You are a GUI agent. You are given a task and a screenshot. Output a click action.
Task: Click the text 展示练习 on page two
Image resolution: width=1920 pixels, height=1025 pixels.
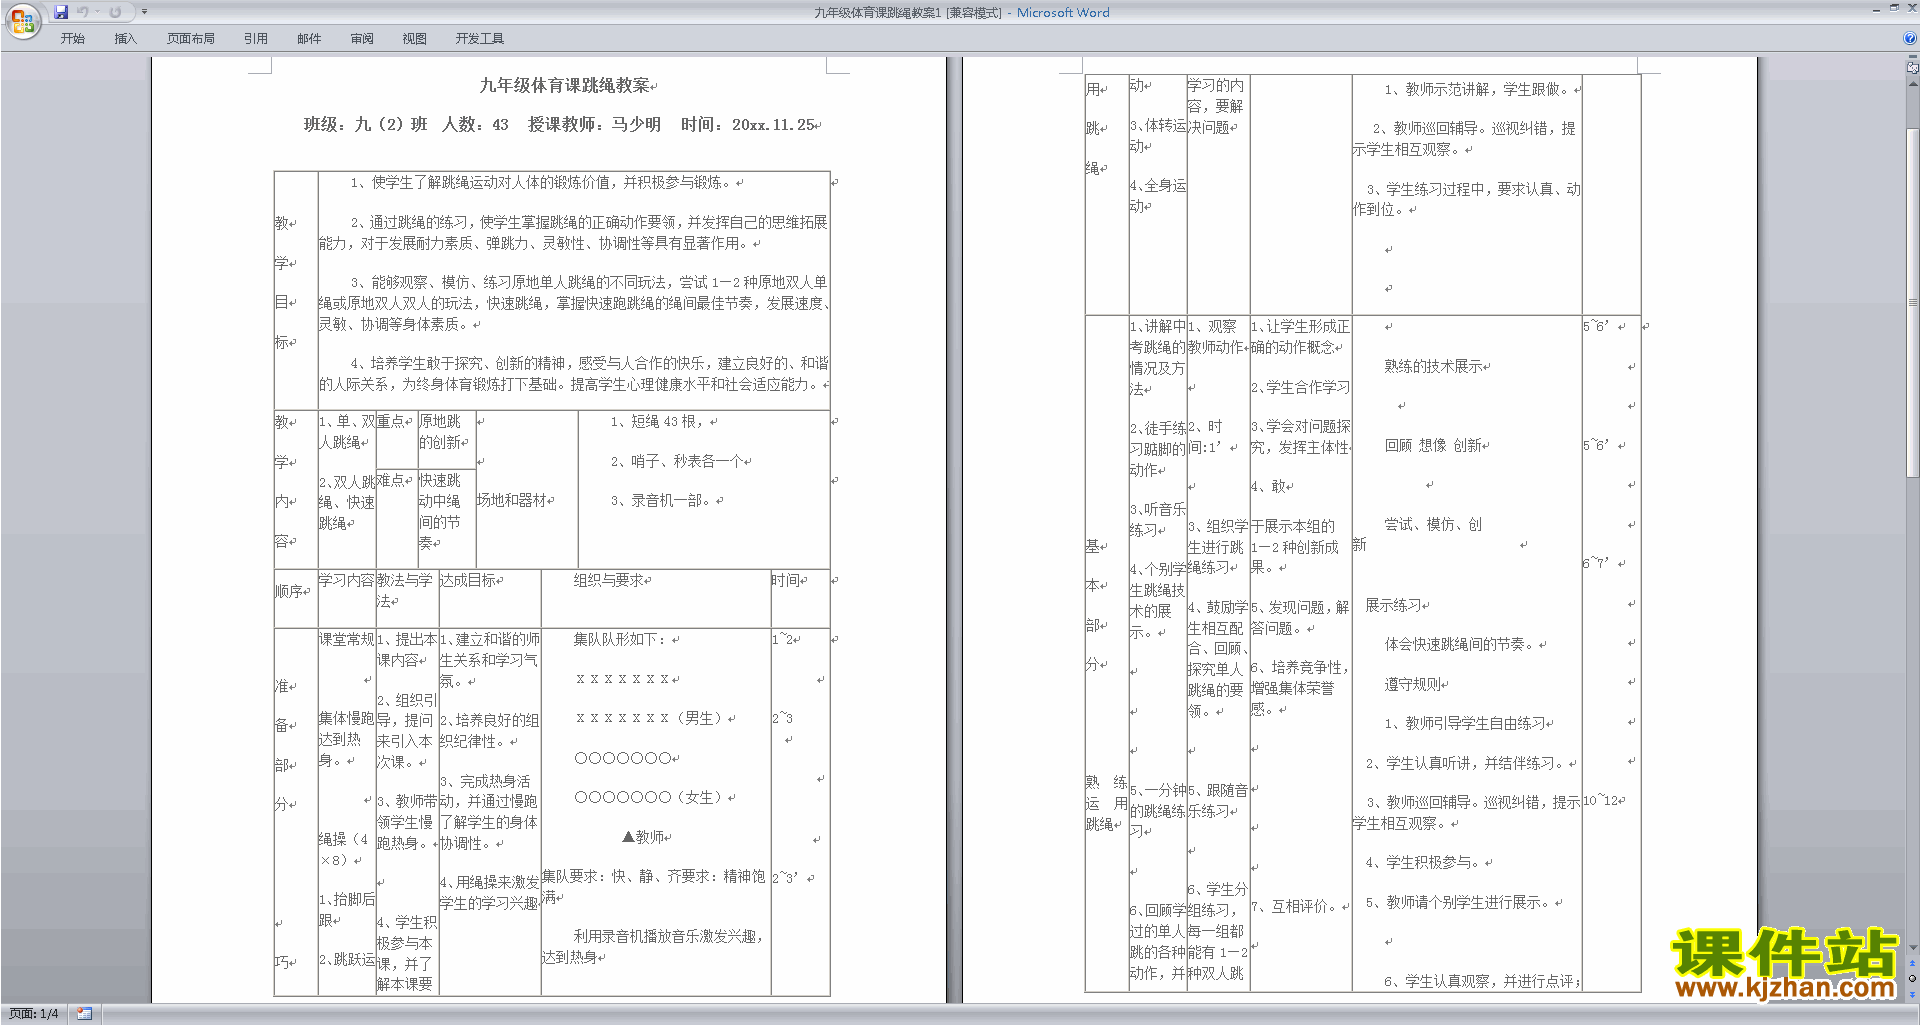click(1394, 605)
